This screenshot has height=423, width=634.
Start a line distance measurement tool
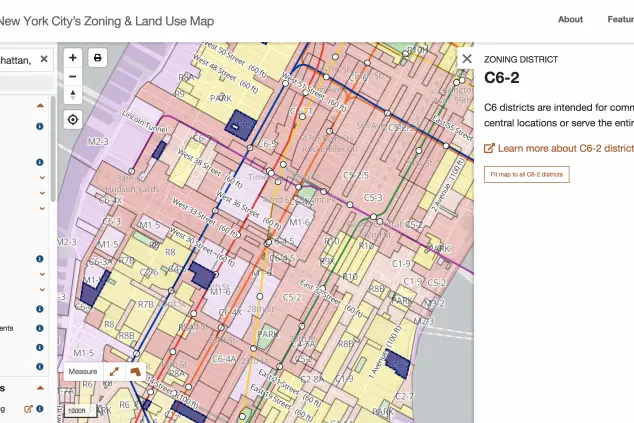(114, 371)
